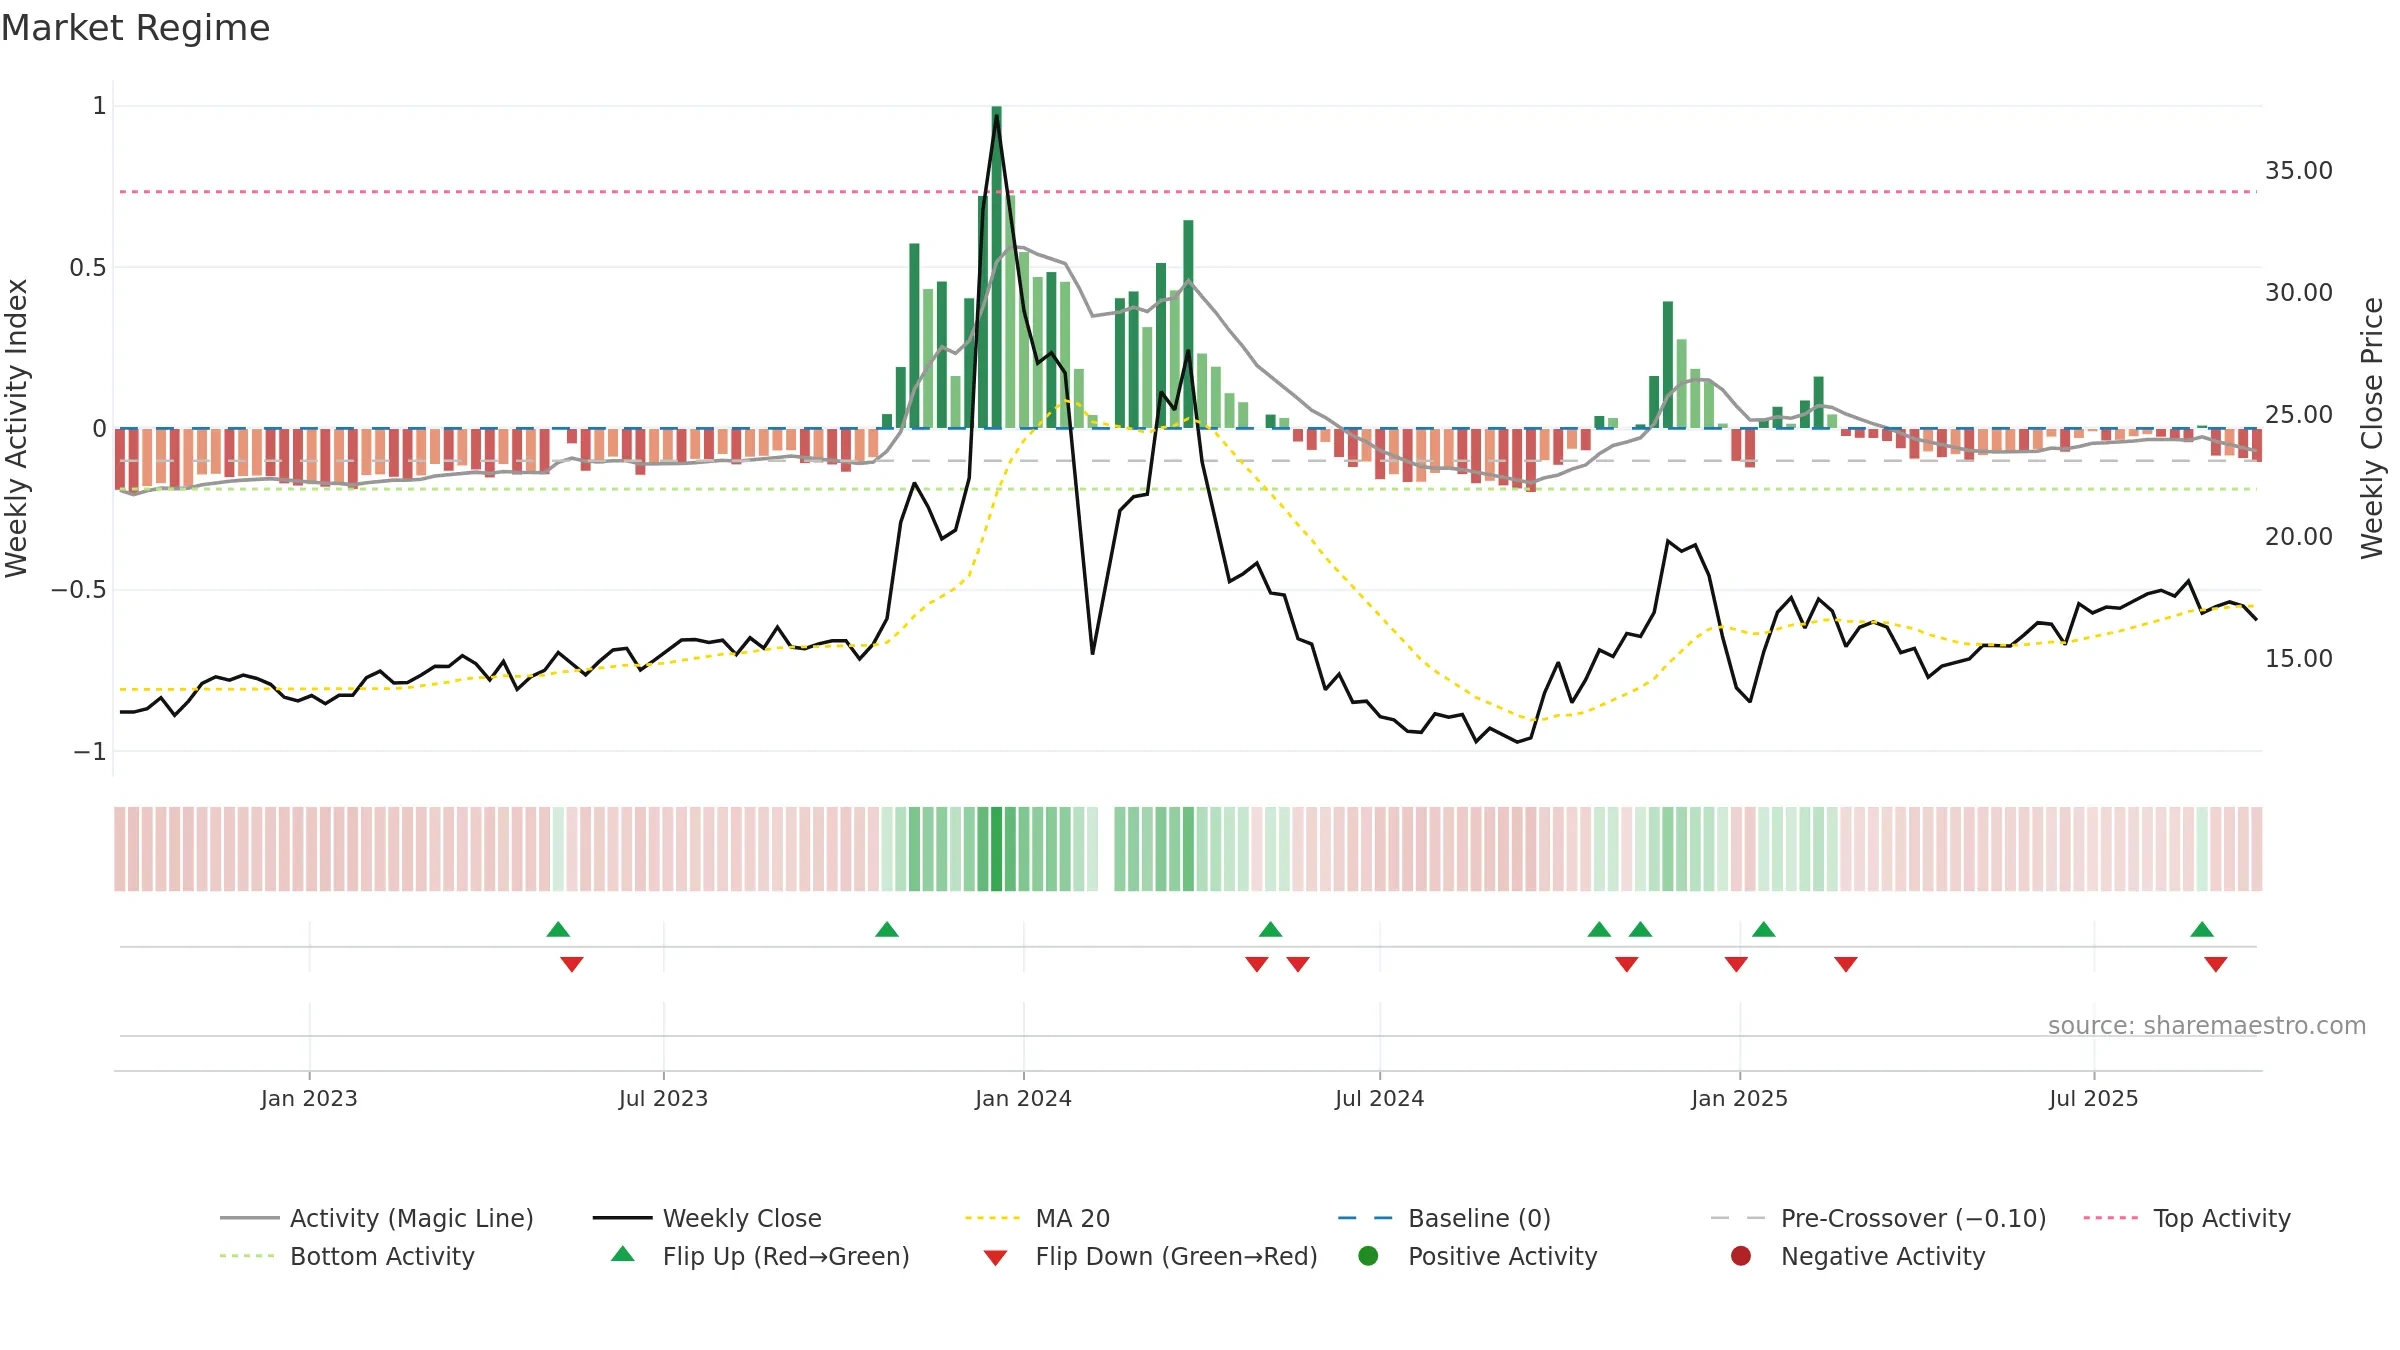Click the Positive Activity legend entry
This screenshot has width=2400, height=1350.
coord(1477,1256)
